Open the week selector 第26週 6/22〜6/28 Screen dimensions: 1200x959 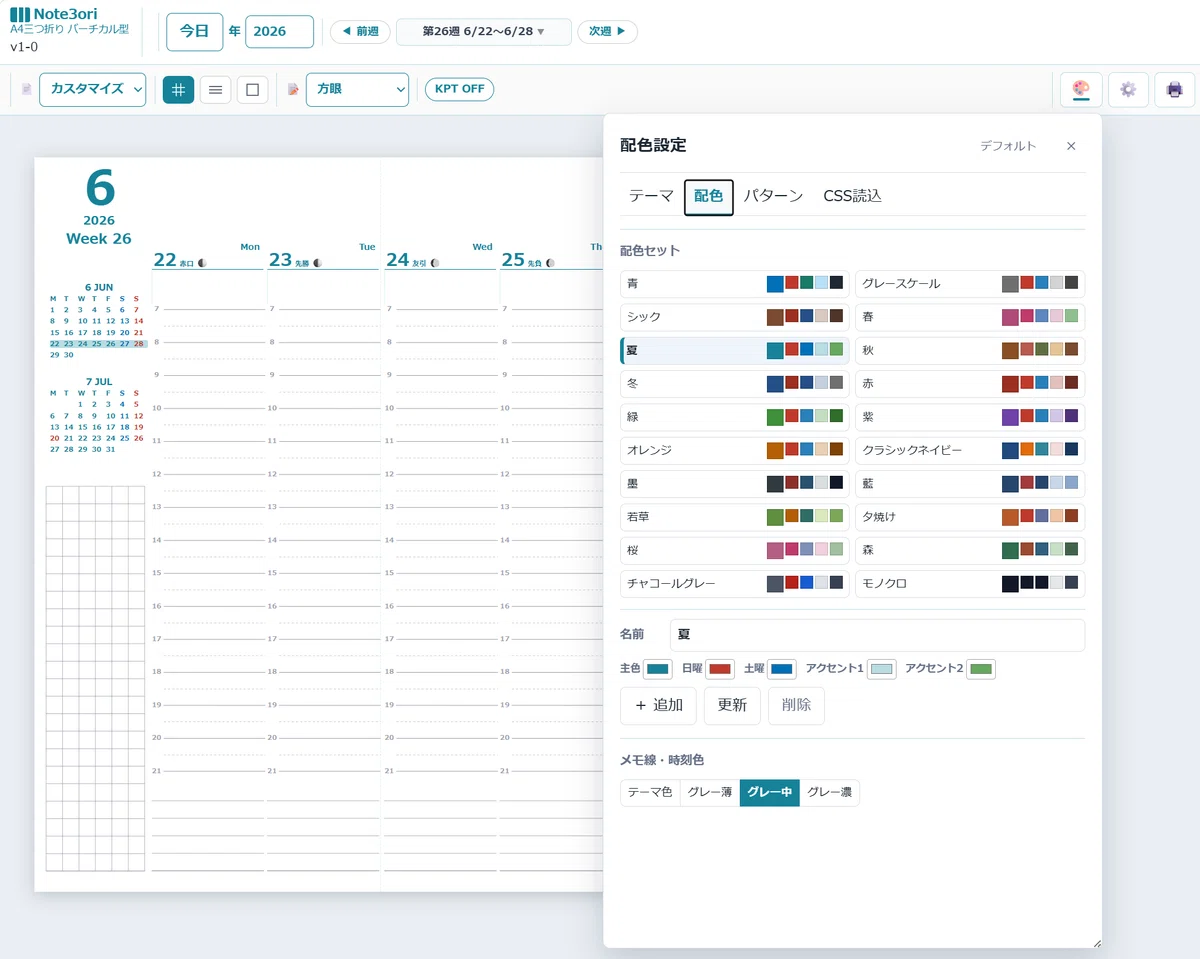click(484, 32)
